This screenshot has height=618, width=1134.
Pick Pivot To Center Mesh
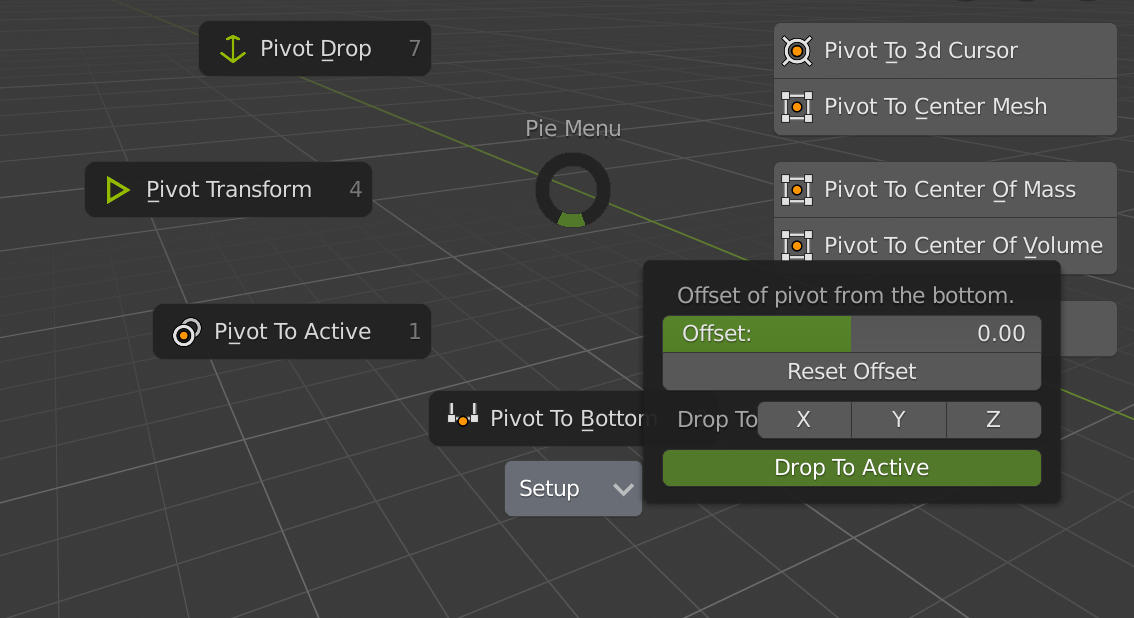(x=945, y=107)
